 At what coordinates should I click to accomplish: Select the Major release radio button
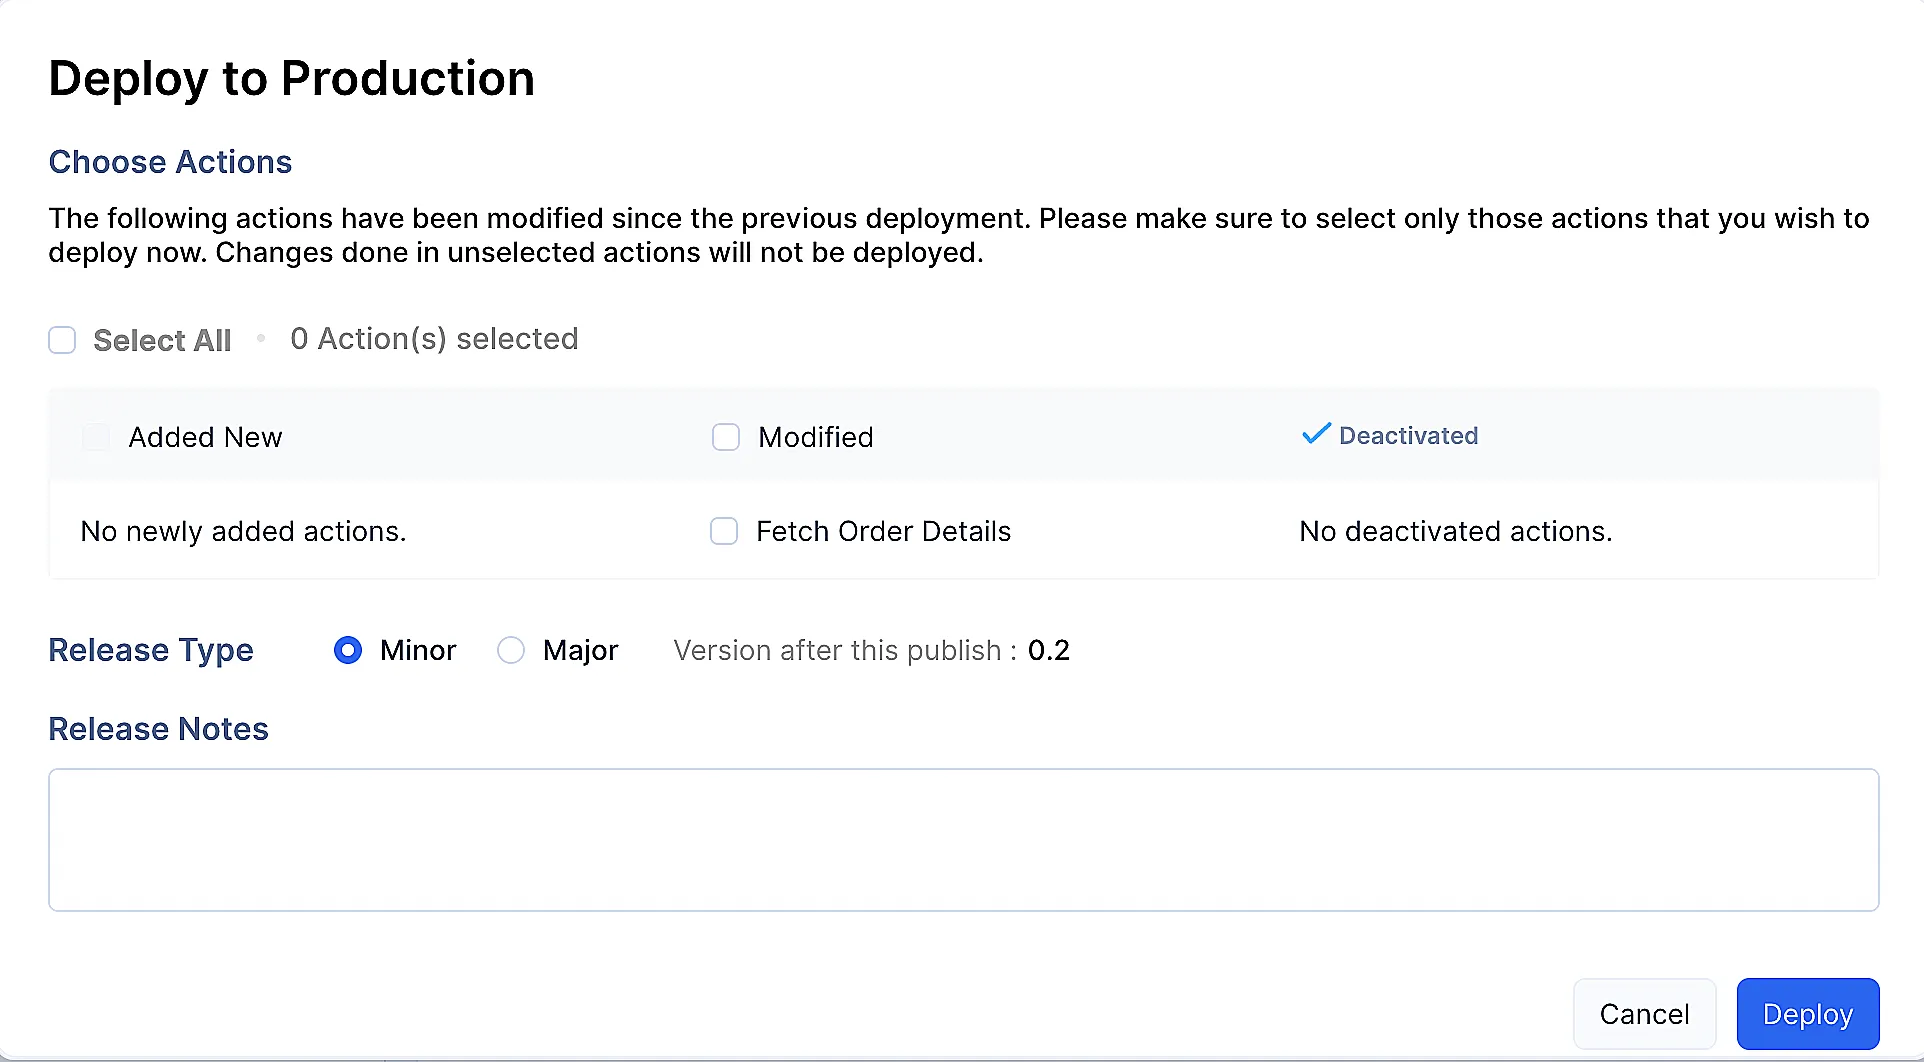511,651
